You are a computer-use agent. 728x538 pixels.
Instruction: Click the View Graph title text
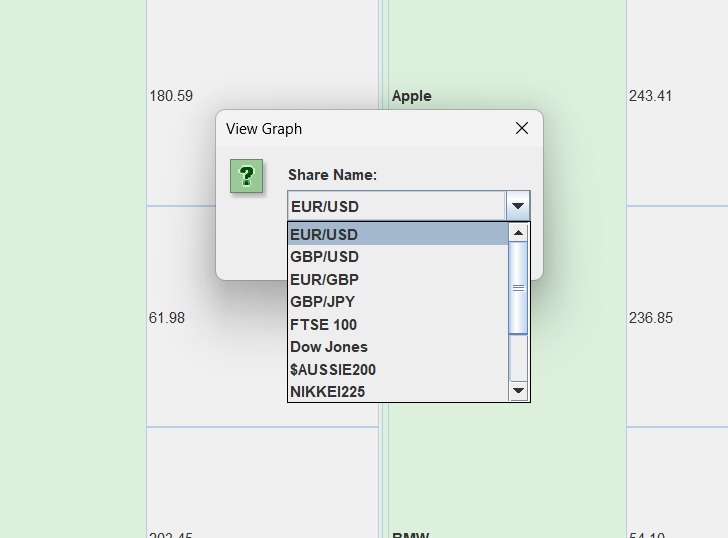264,129
